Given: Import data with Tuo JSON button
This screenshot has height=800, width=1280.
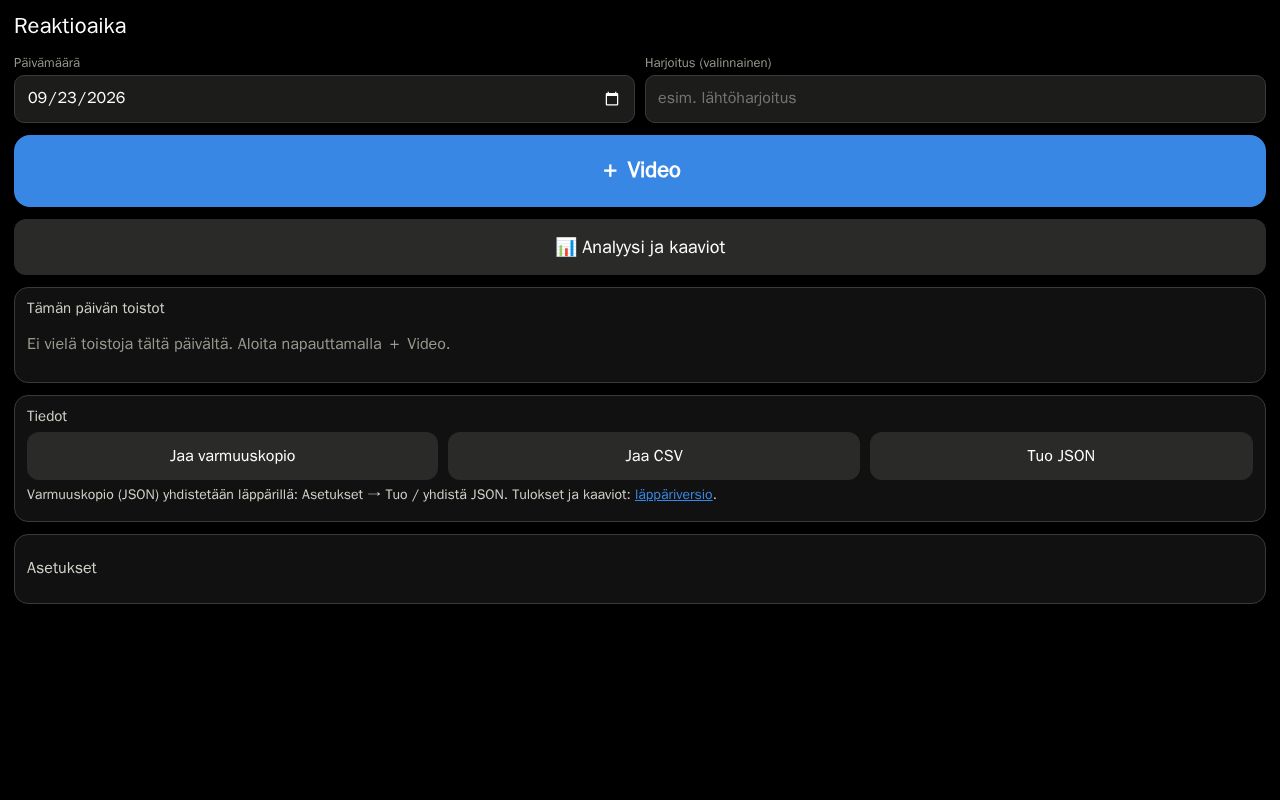Looking at the screenshot, I should tap(1061, 456).
